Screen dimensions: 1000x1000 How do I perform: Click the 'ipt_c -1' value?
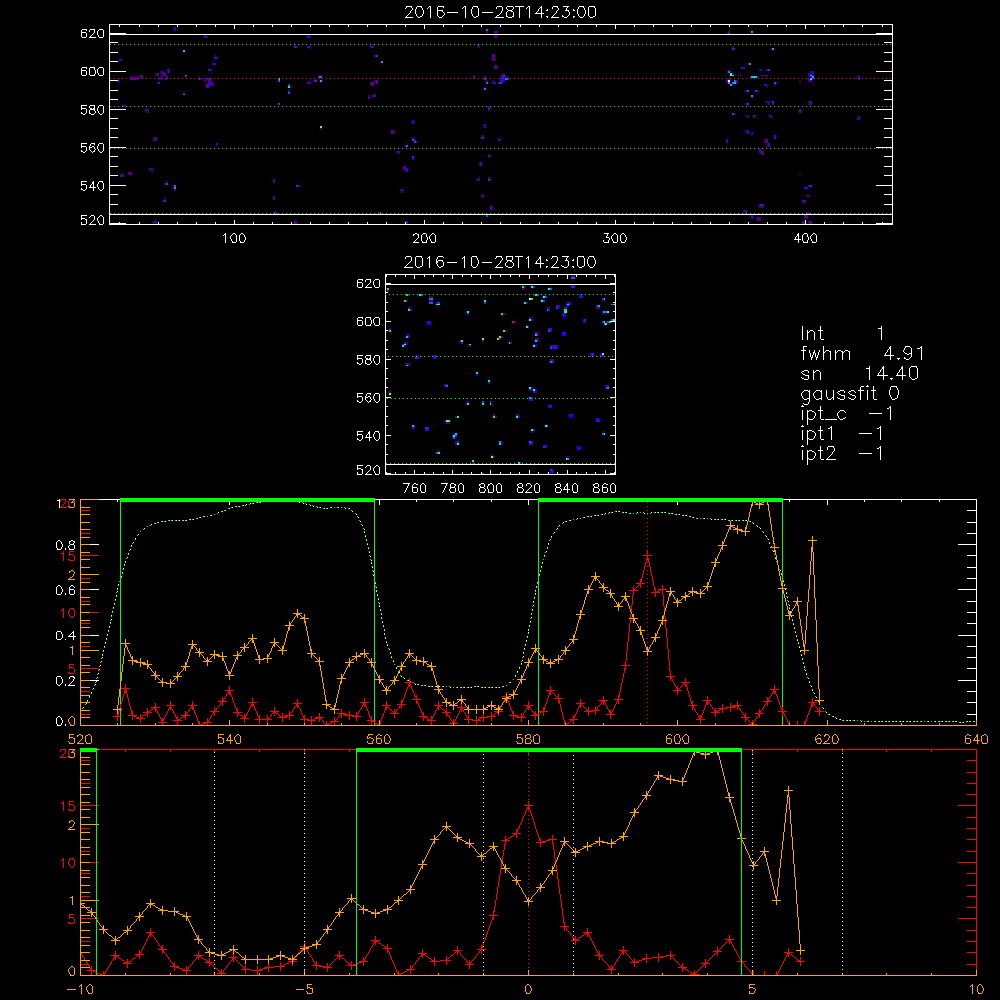pos(846,415)
